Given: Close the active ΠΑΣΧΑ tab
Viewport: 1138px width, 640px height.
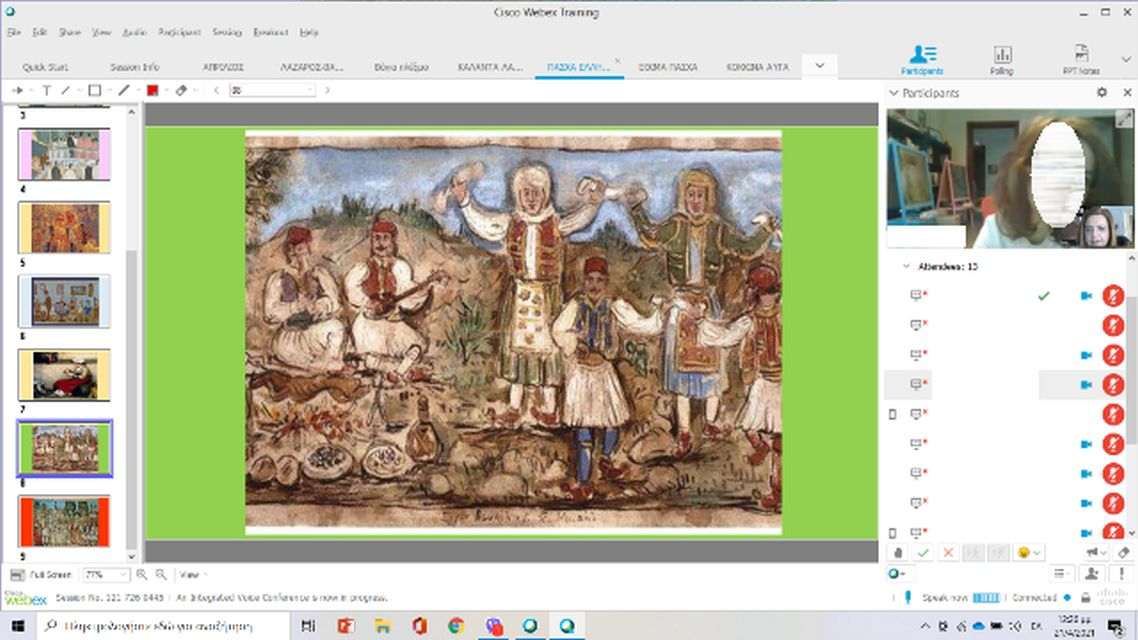Looking at the screenshot, I should pyautogui.click(x=618, y=61).
